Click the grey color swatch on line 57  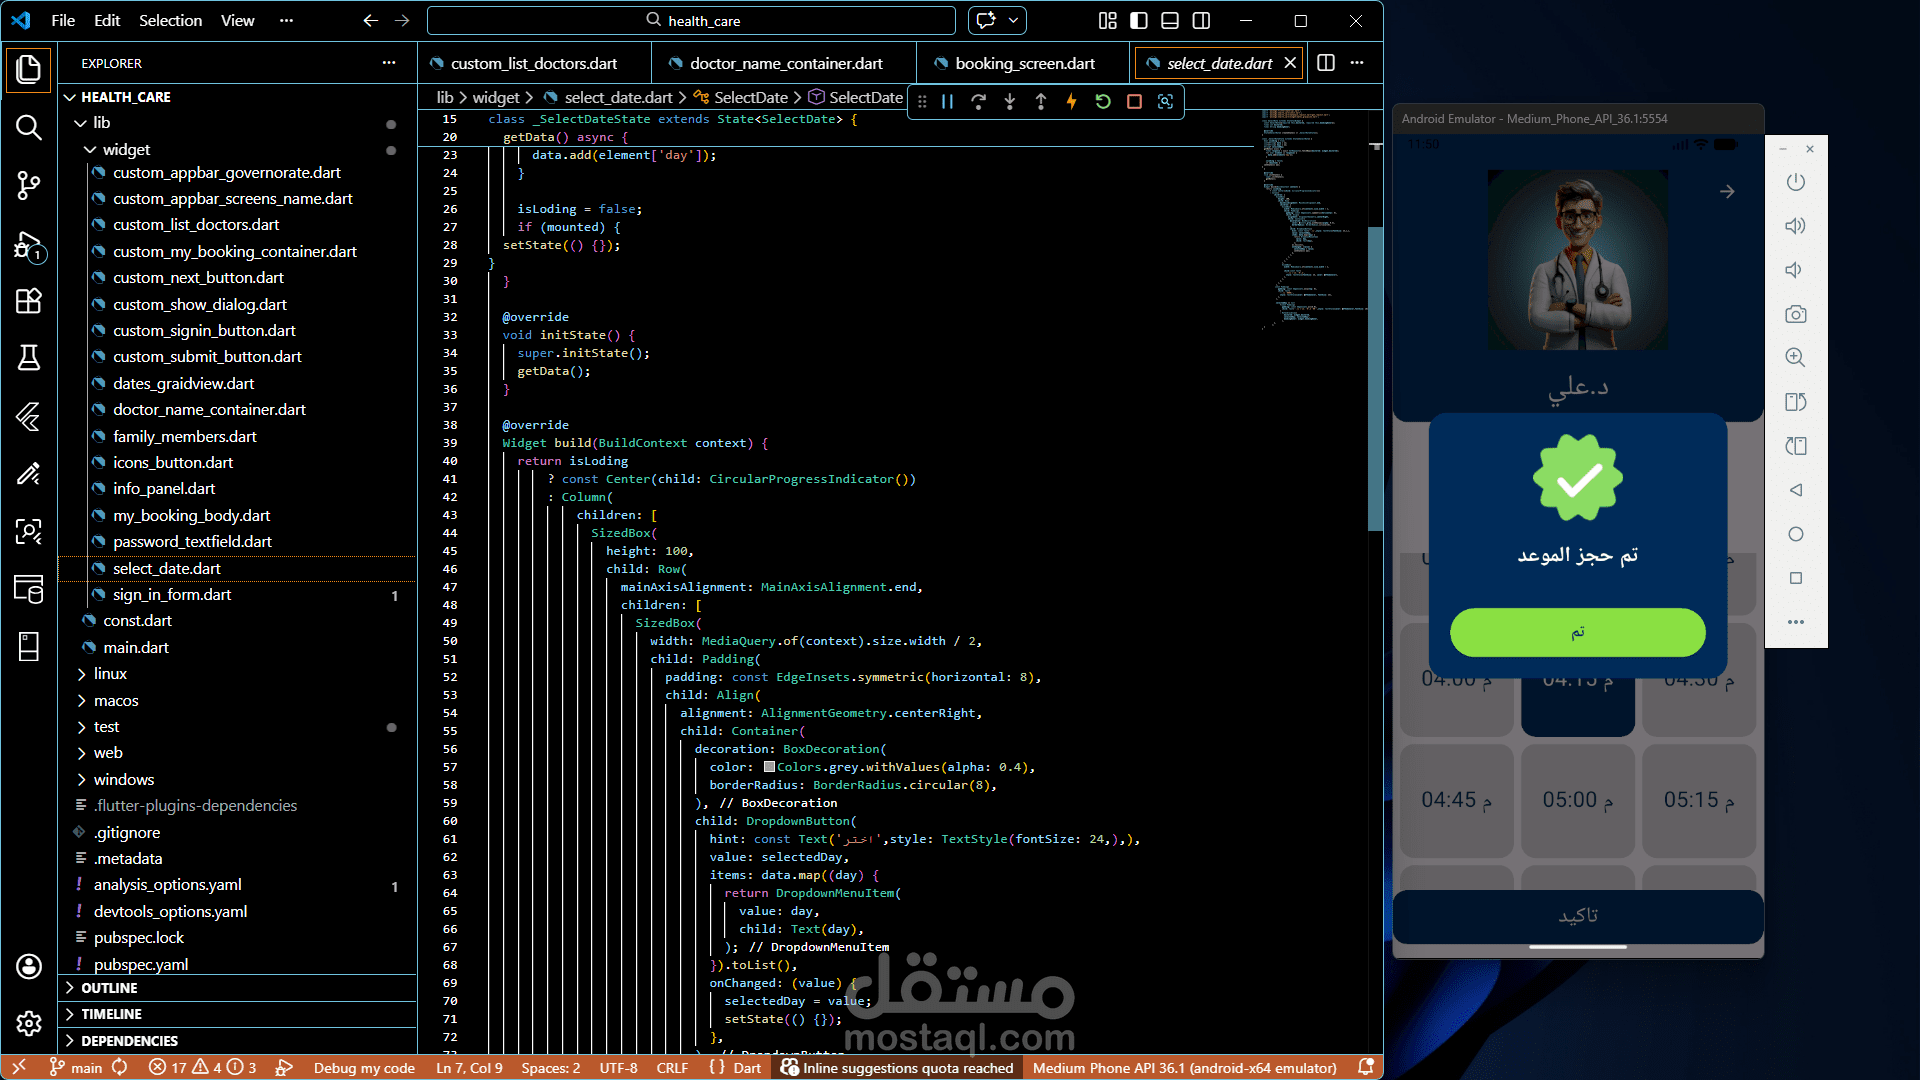click(769, 767)
